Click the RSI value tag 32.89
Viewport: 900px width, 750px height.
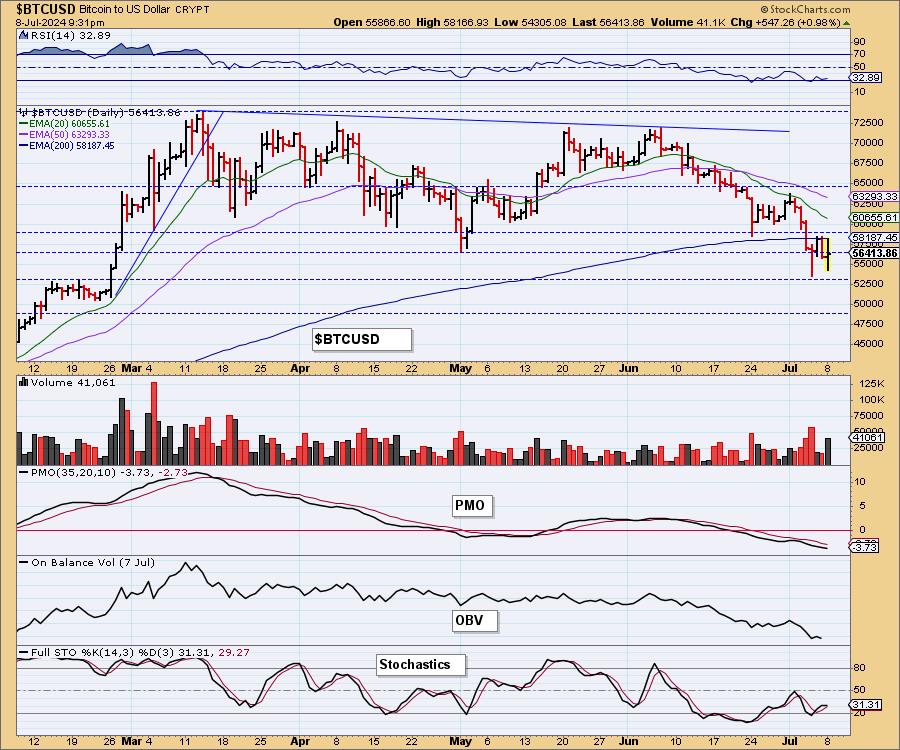(866, 77)
